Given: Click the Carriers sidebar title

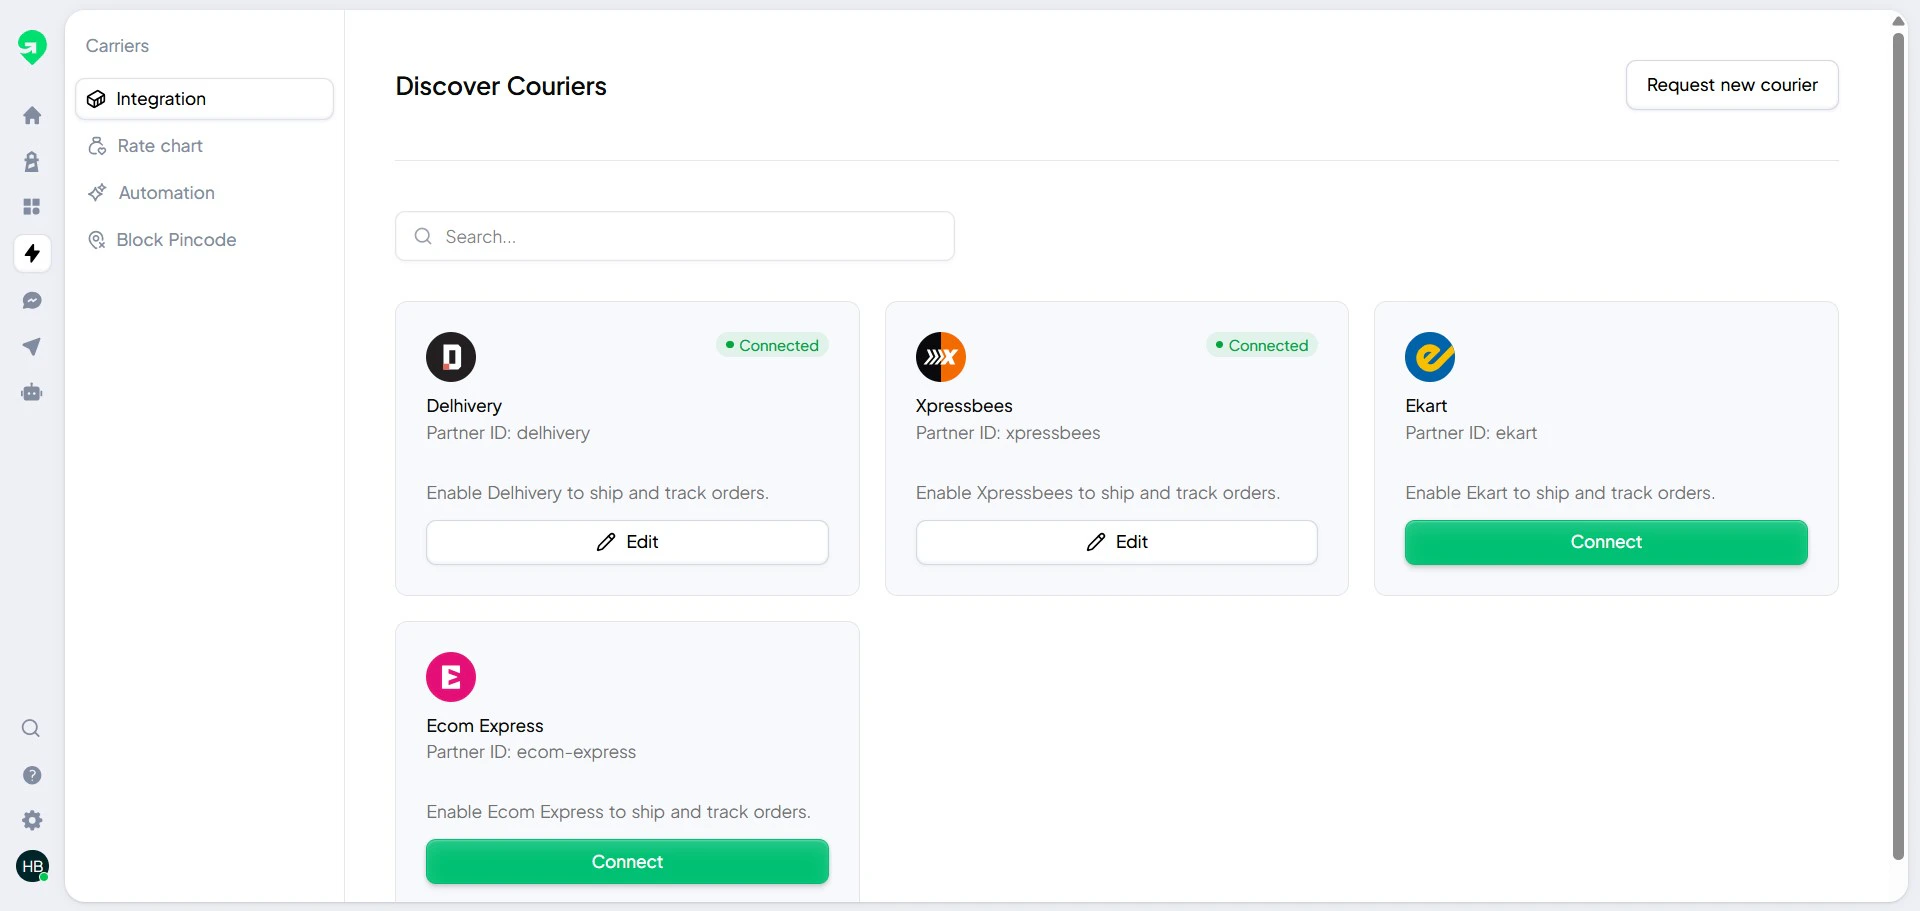Looking at the screenshot, I should pyautogui.click(x=117, y=46).
